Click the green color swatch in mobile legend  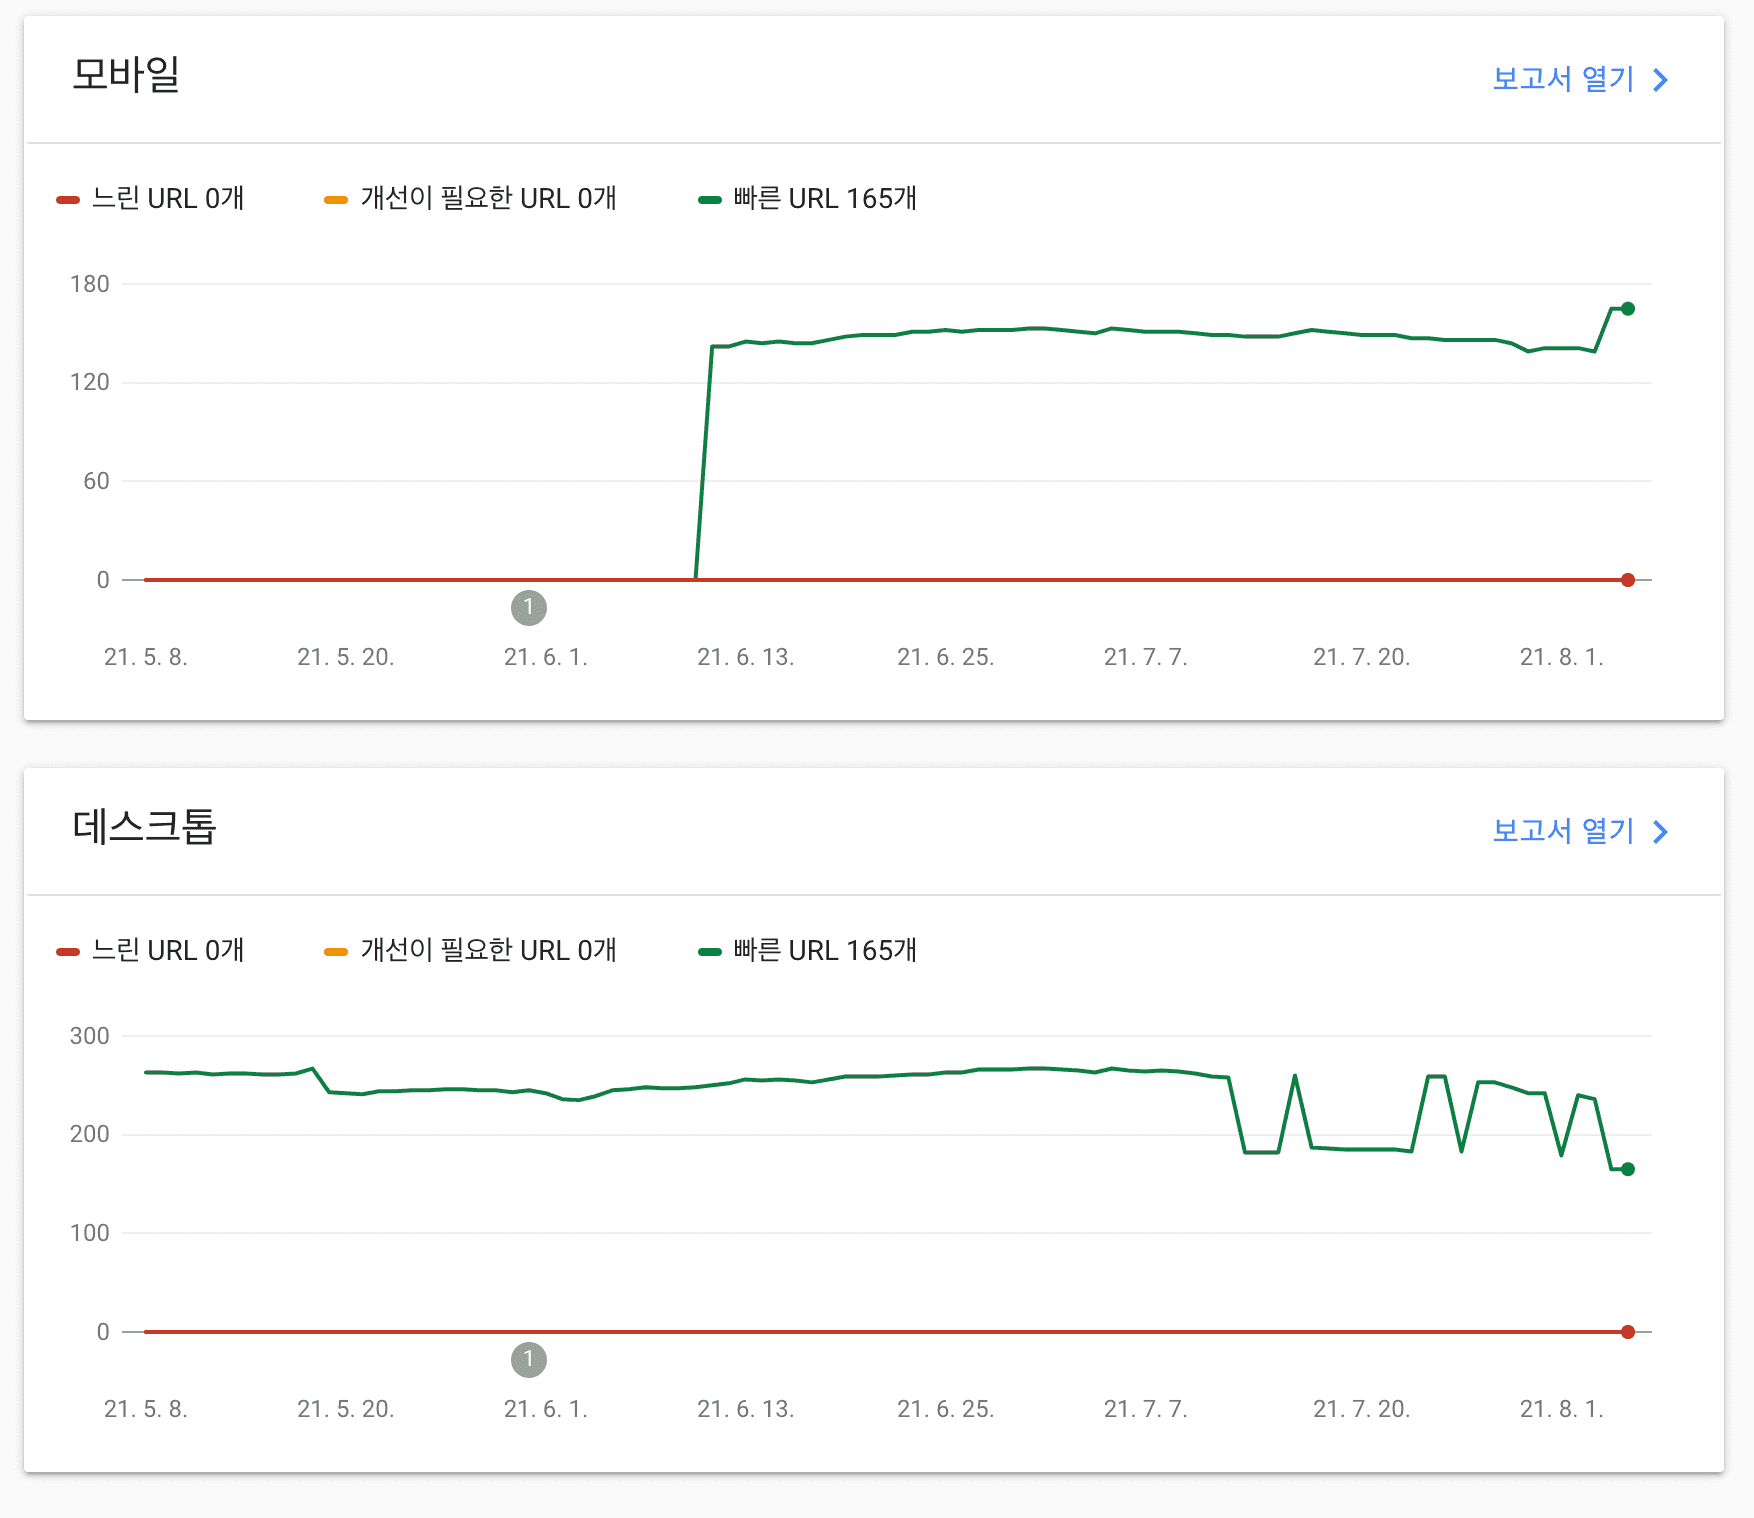[710, 200]
